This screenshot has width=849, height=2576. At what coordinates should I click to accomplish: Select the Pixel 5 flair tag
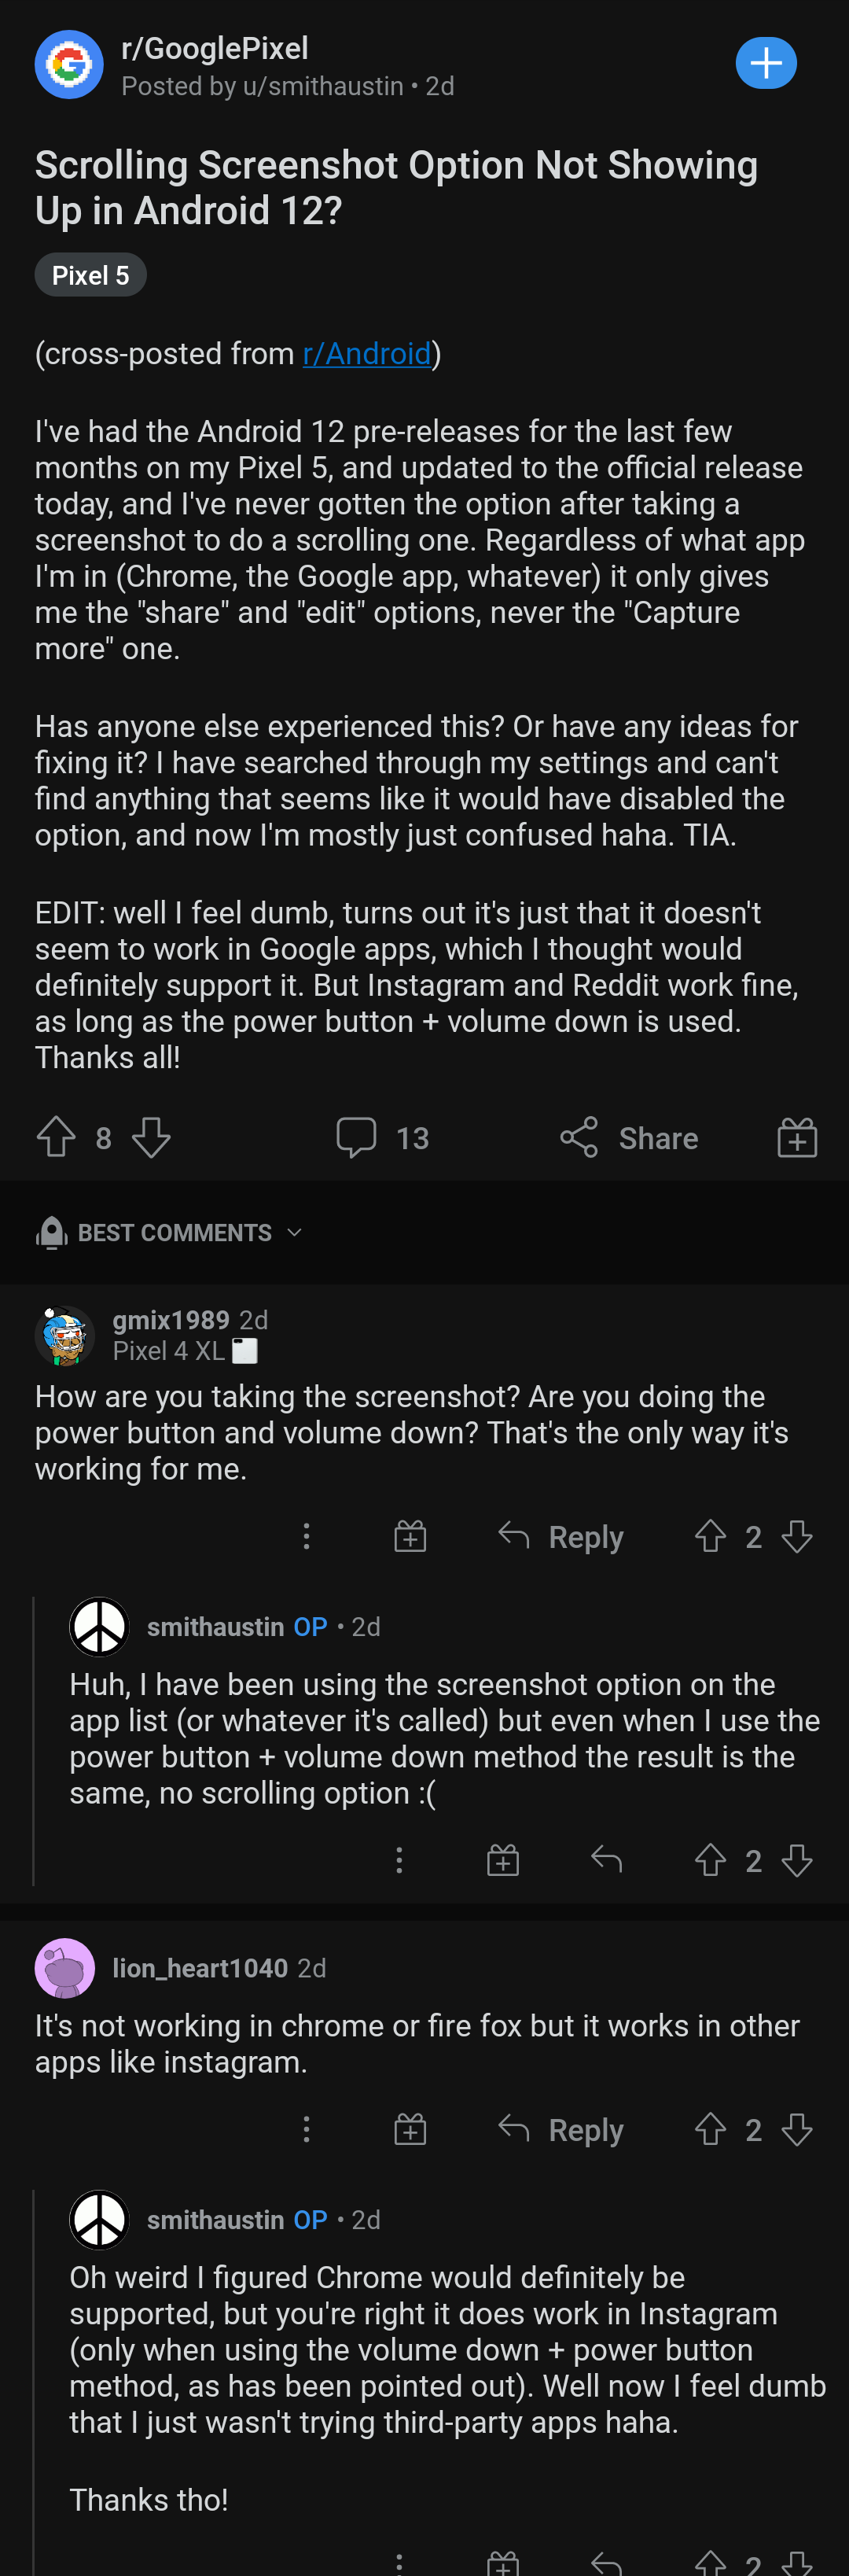pos(90,275)
